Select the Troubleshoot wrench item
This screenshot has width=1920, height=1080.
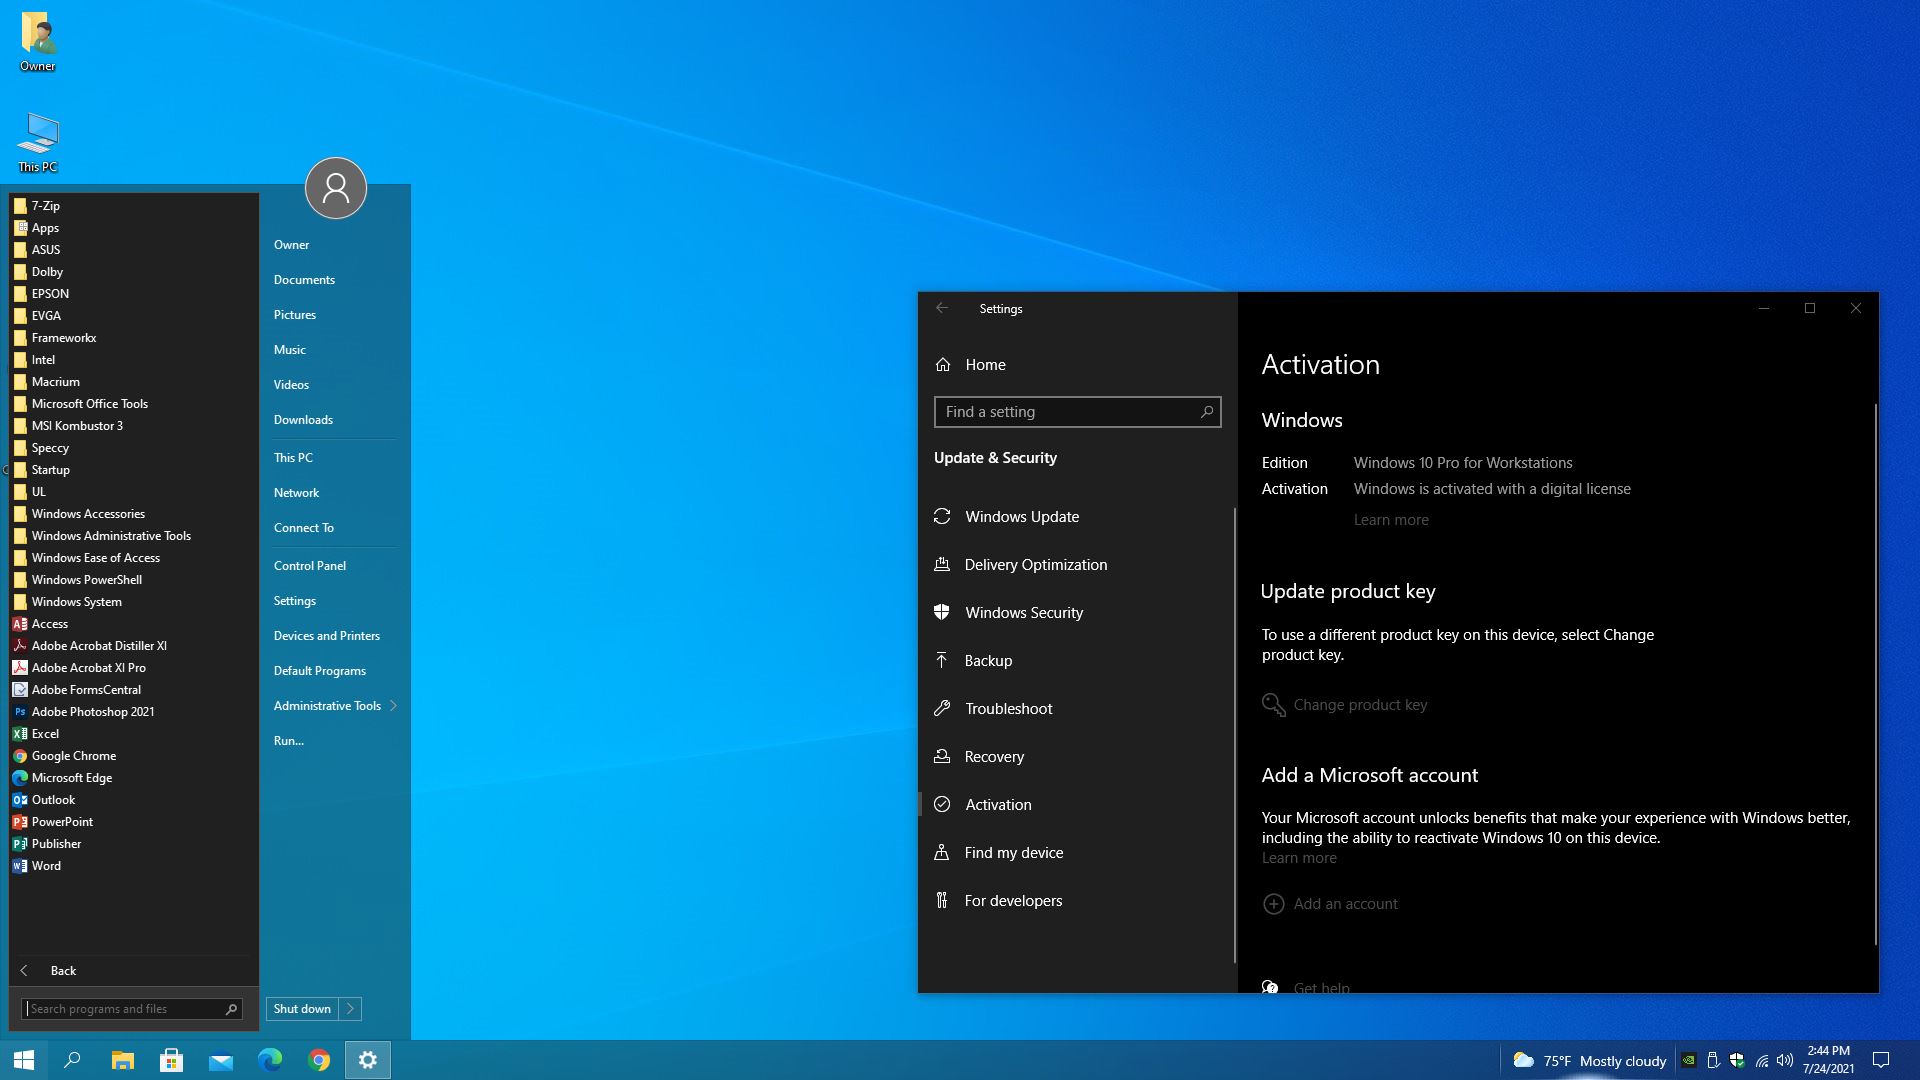(x=1008, y=709)
